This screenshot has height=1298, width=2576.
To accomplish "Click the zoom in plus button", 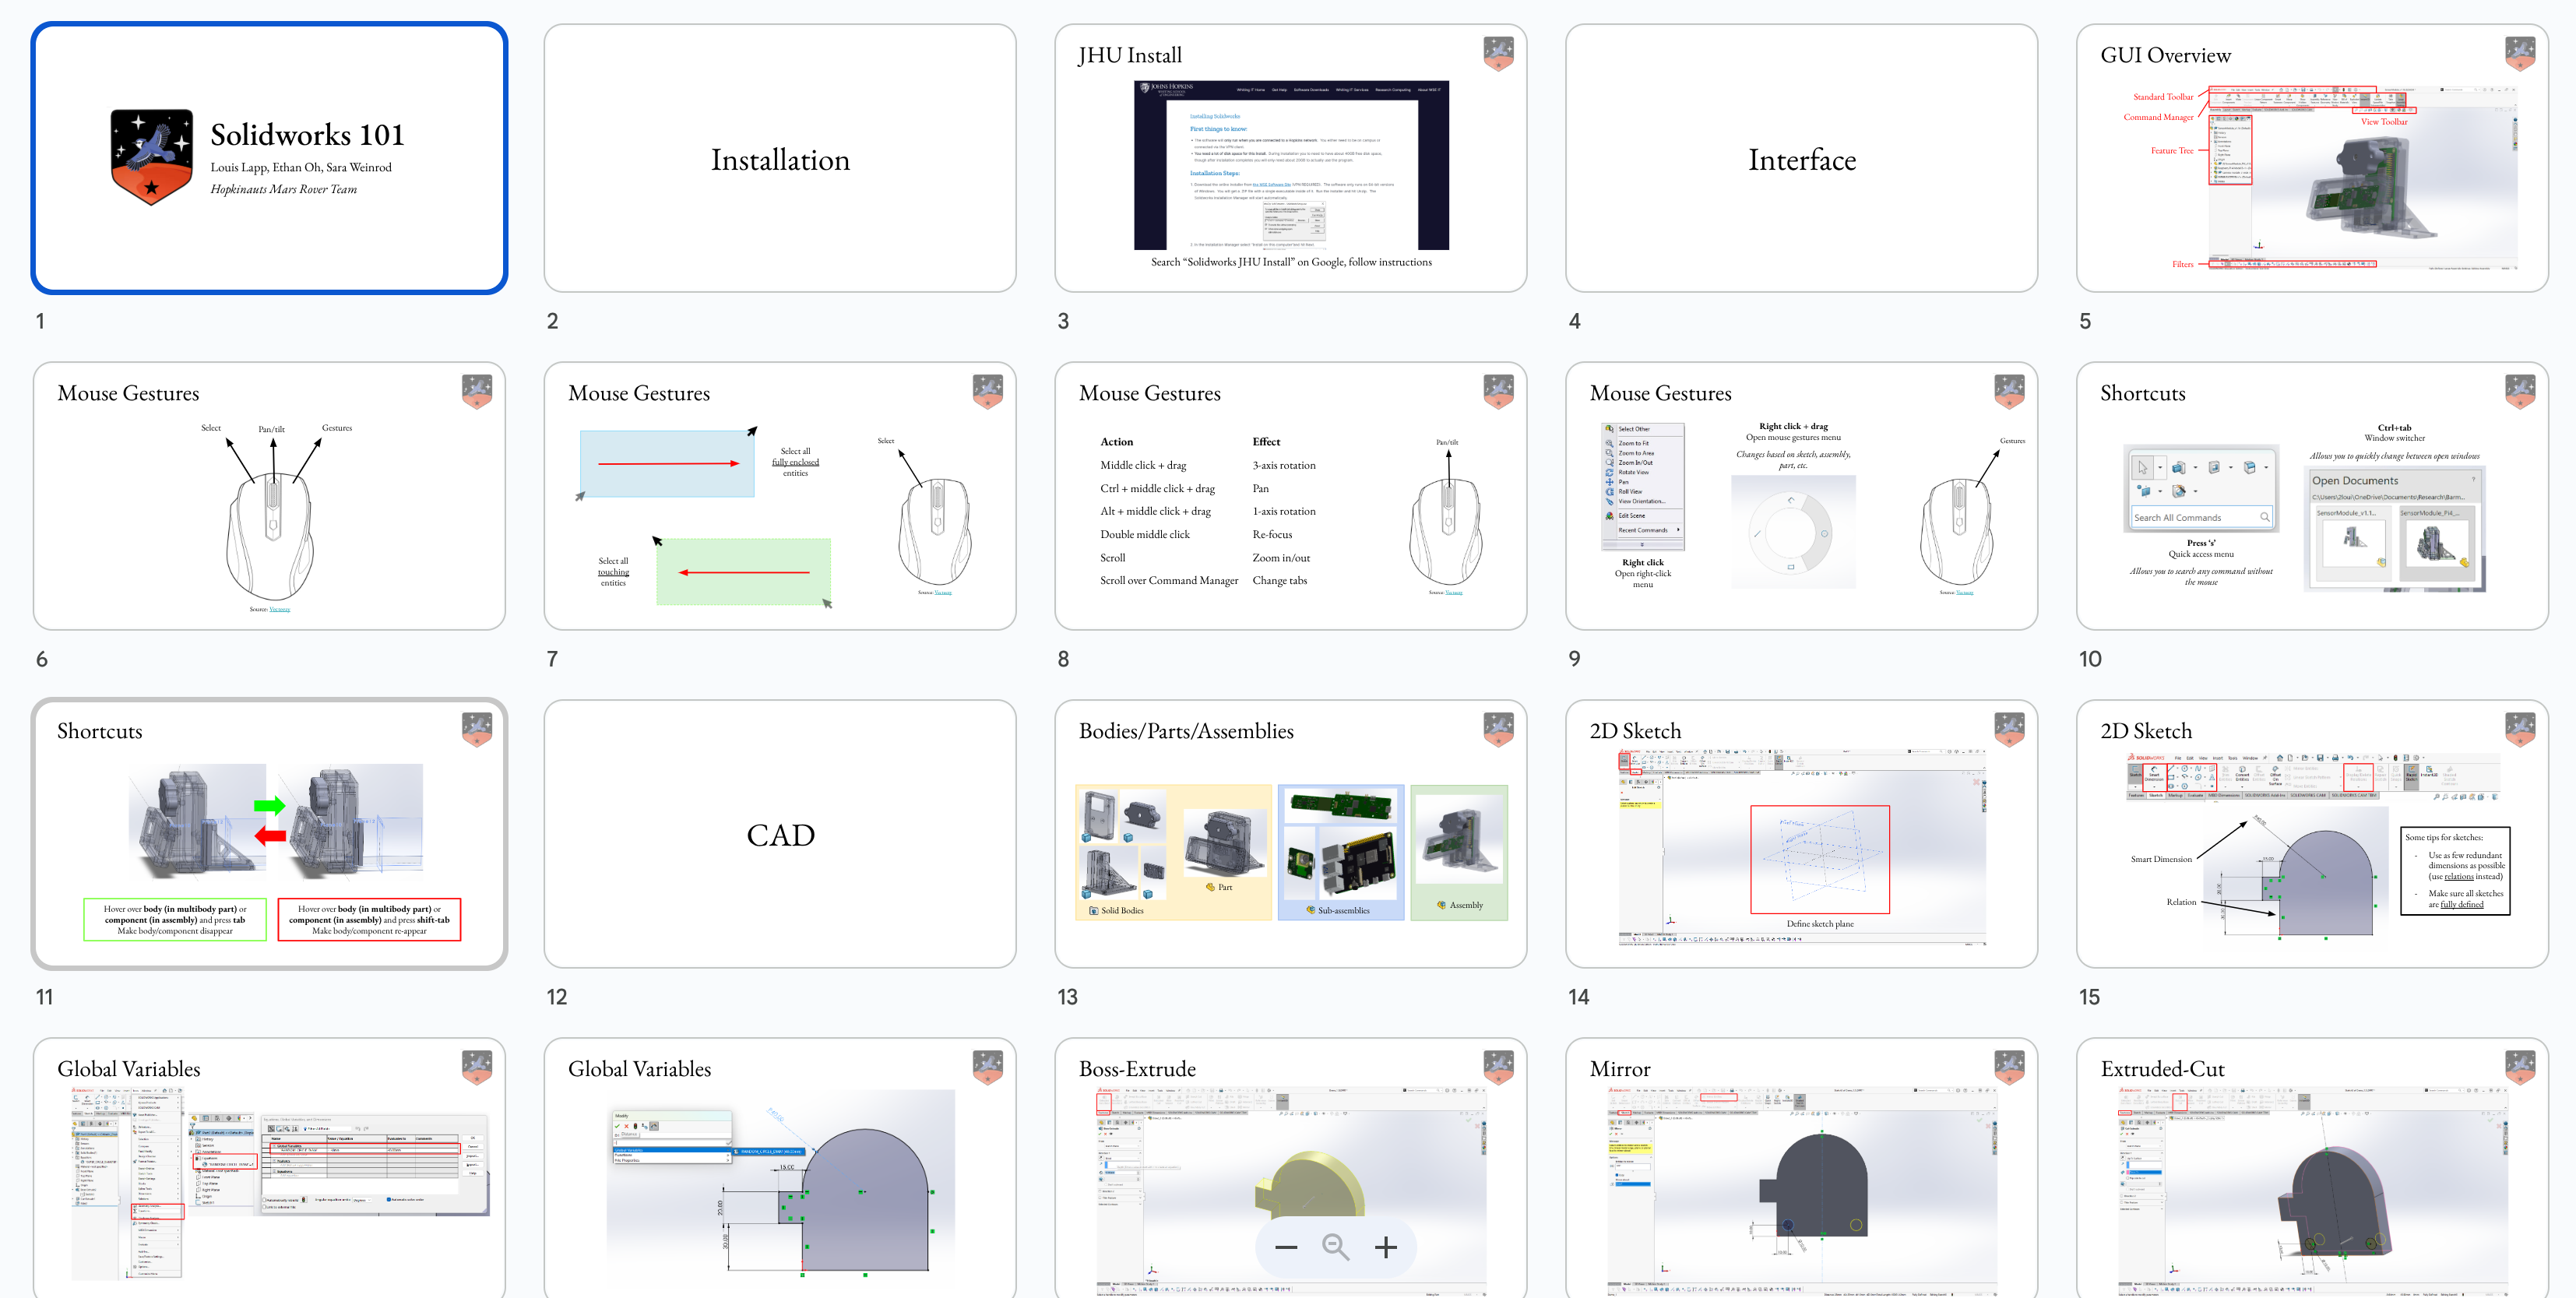I will point(1385,1247).
